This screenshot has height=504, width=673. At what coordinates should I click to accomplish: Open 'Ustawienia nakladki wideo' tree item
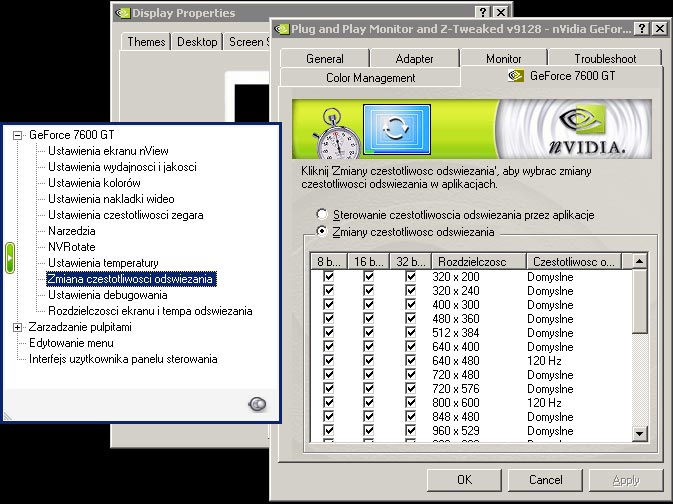[111, 199]
